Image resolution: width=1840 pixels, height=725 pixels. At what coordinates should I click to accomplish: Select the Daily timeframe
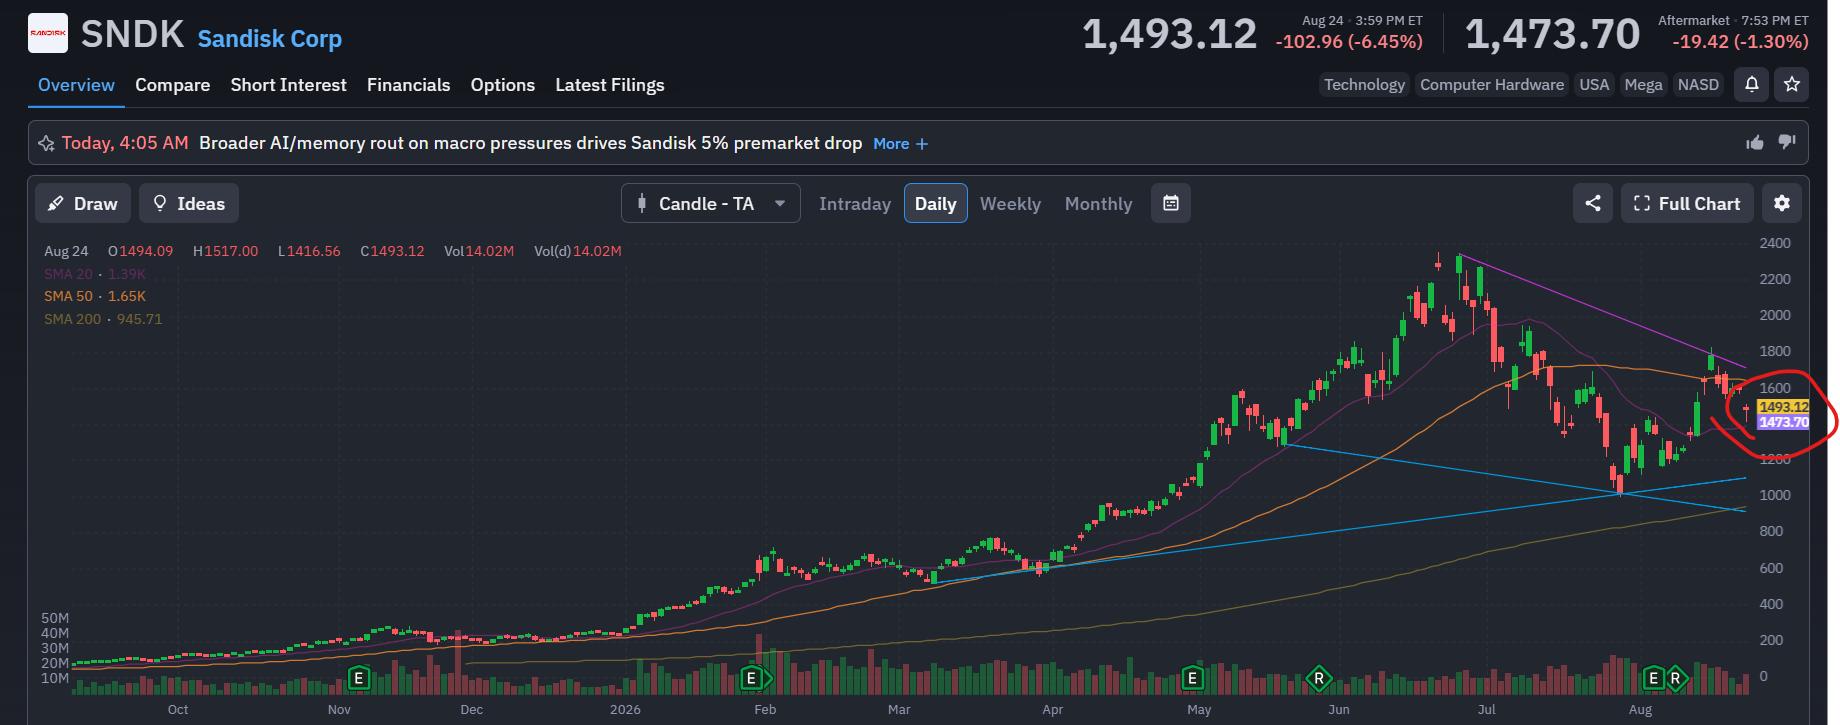coord(935,204)
